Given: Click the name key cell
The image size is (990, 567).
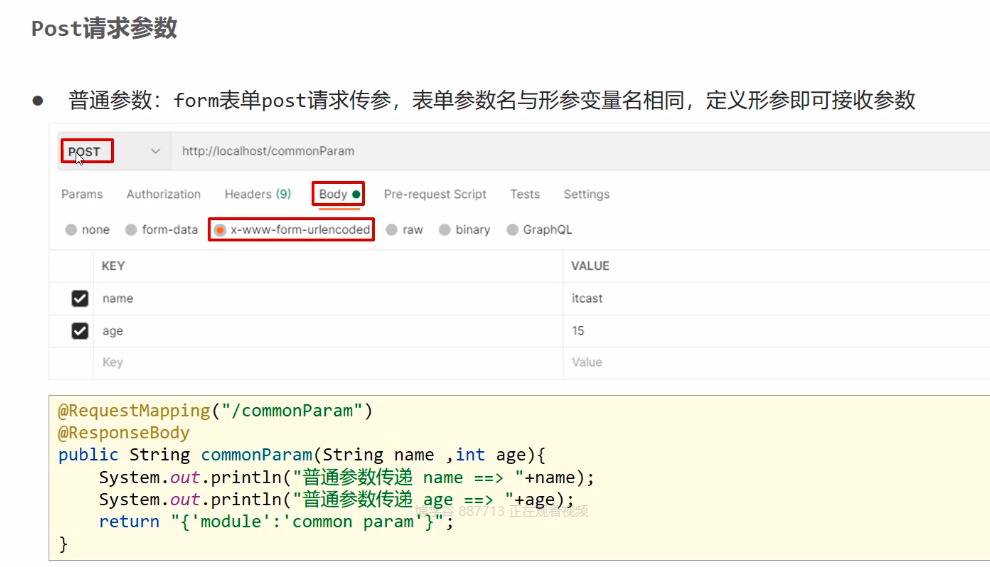Looking at the screenshot, I should click(x=328, y=299).
